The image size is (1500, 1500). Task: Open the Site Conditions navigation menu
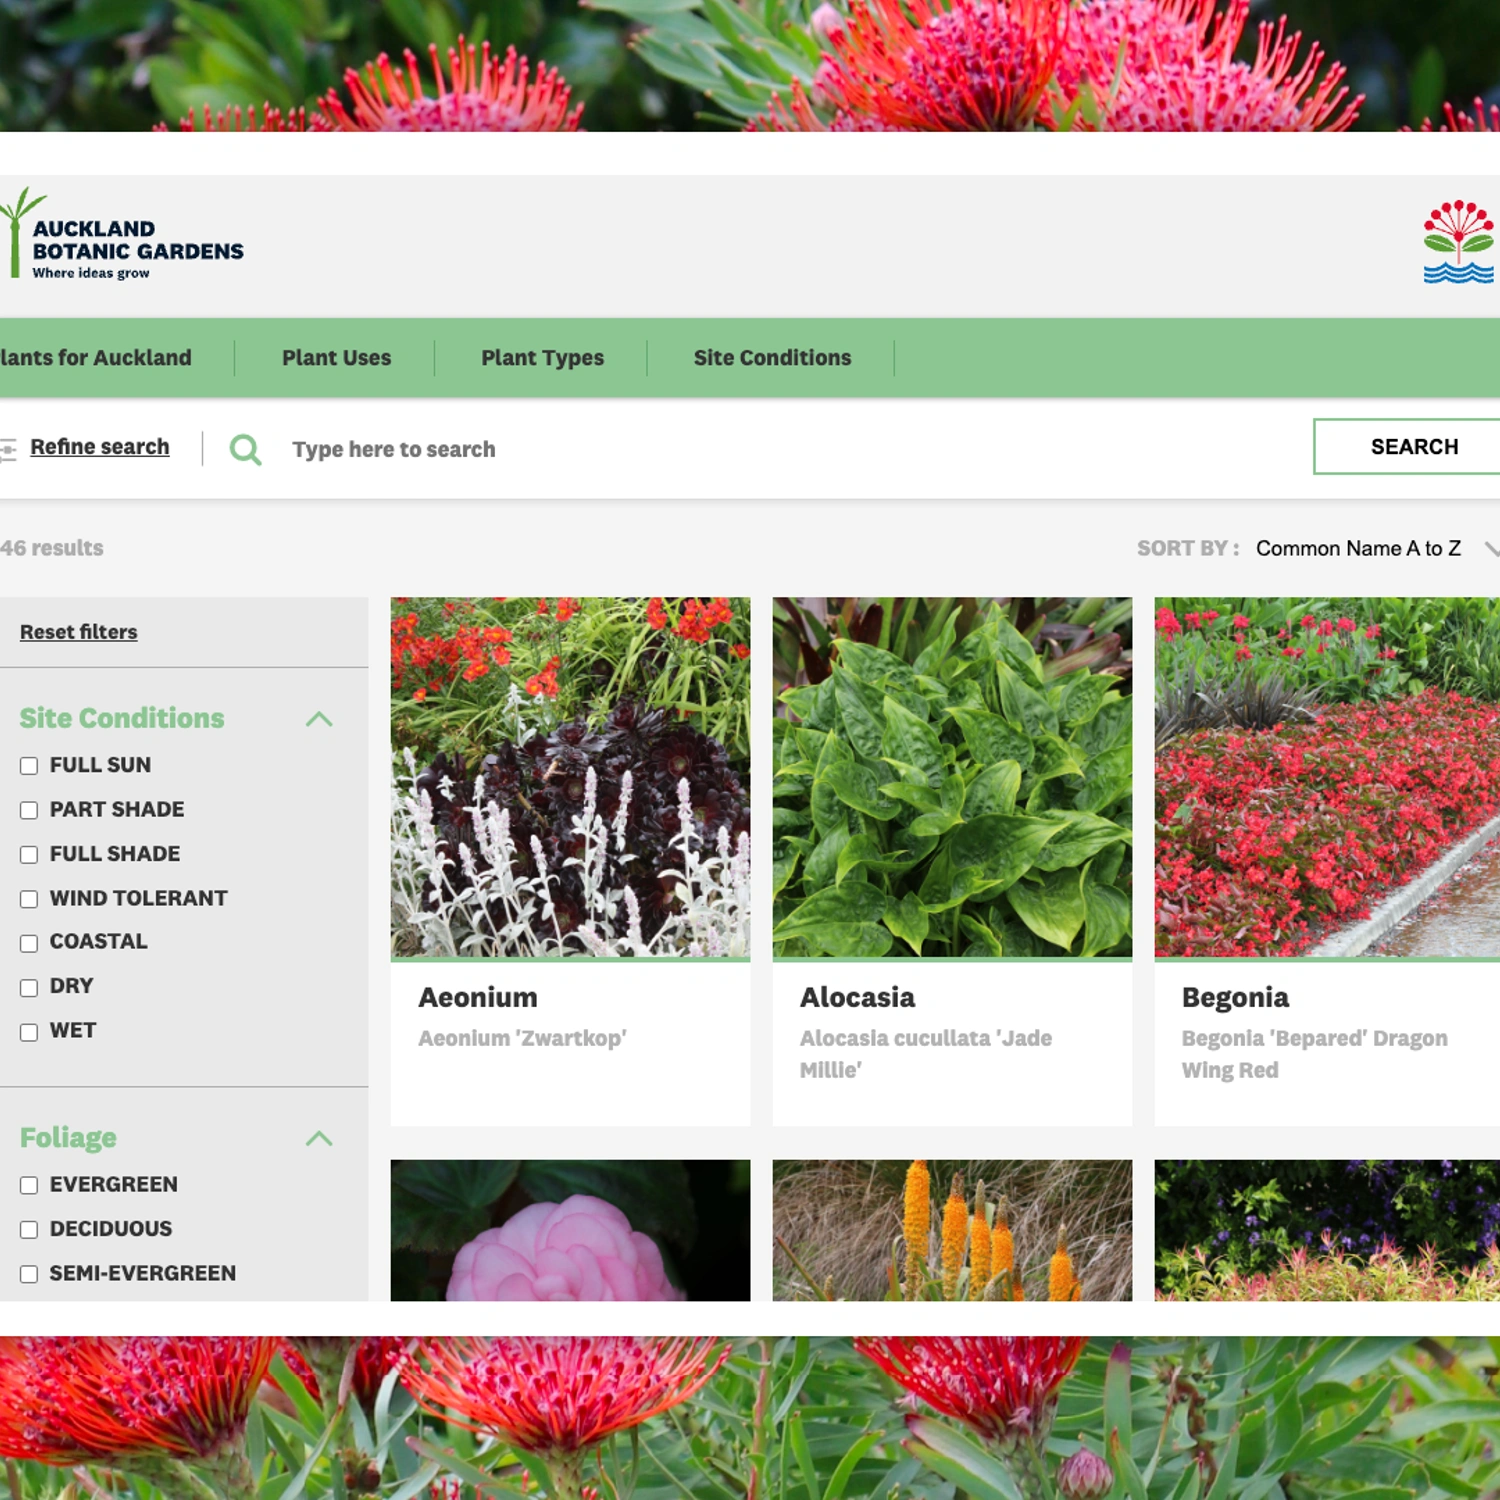coord(773,357)
